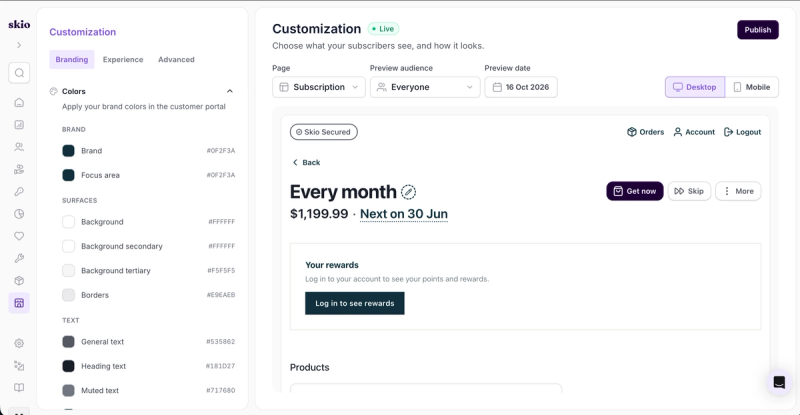Skip the next order
This screenshot has height=415, width=800.
pos(689,191)
